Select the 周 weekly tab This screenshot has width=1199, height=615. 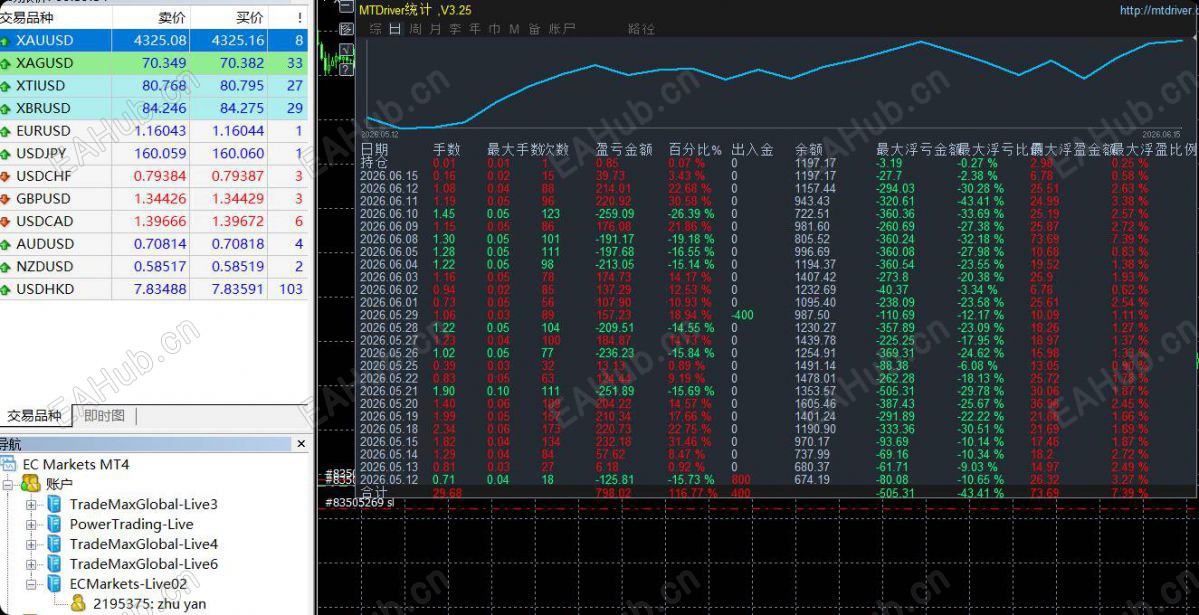pos(415,29)
